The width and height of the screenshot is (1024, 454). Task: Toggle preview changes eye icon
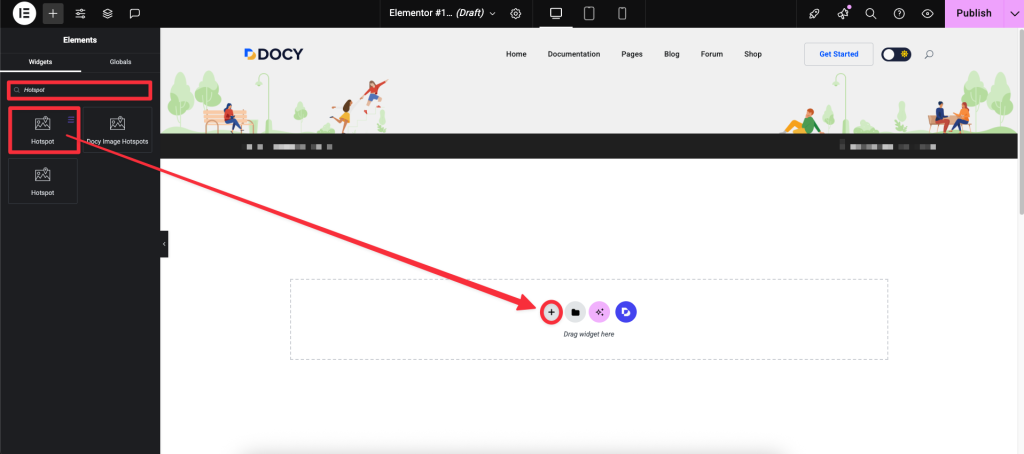tap(927, 14)
